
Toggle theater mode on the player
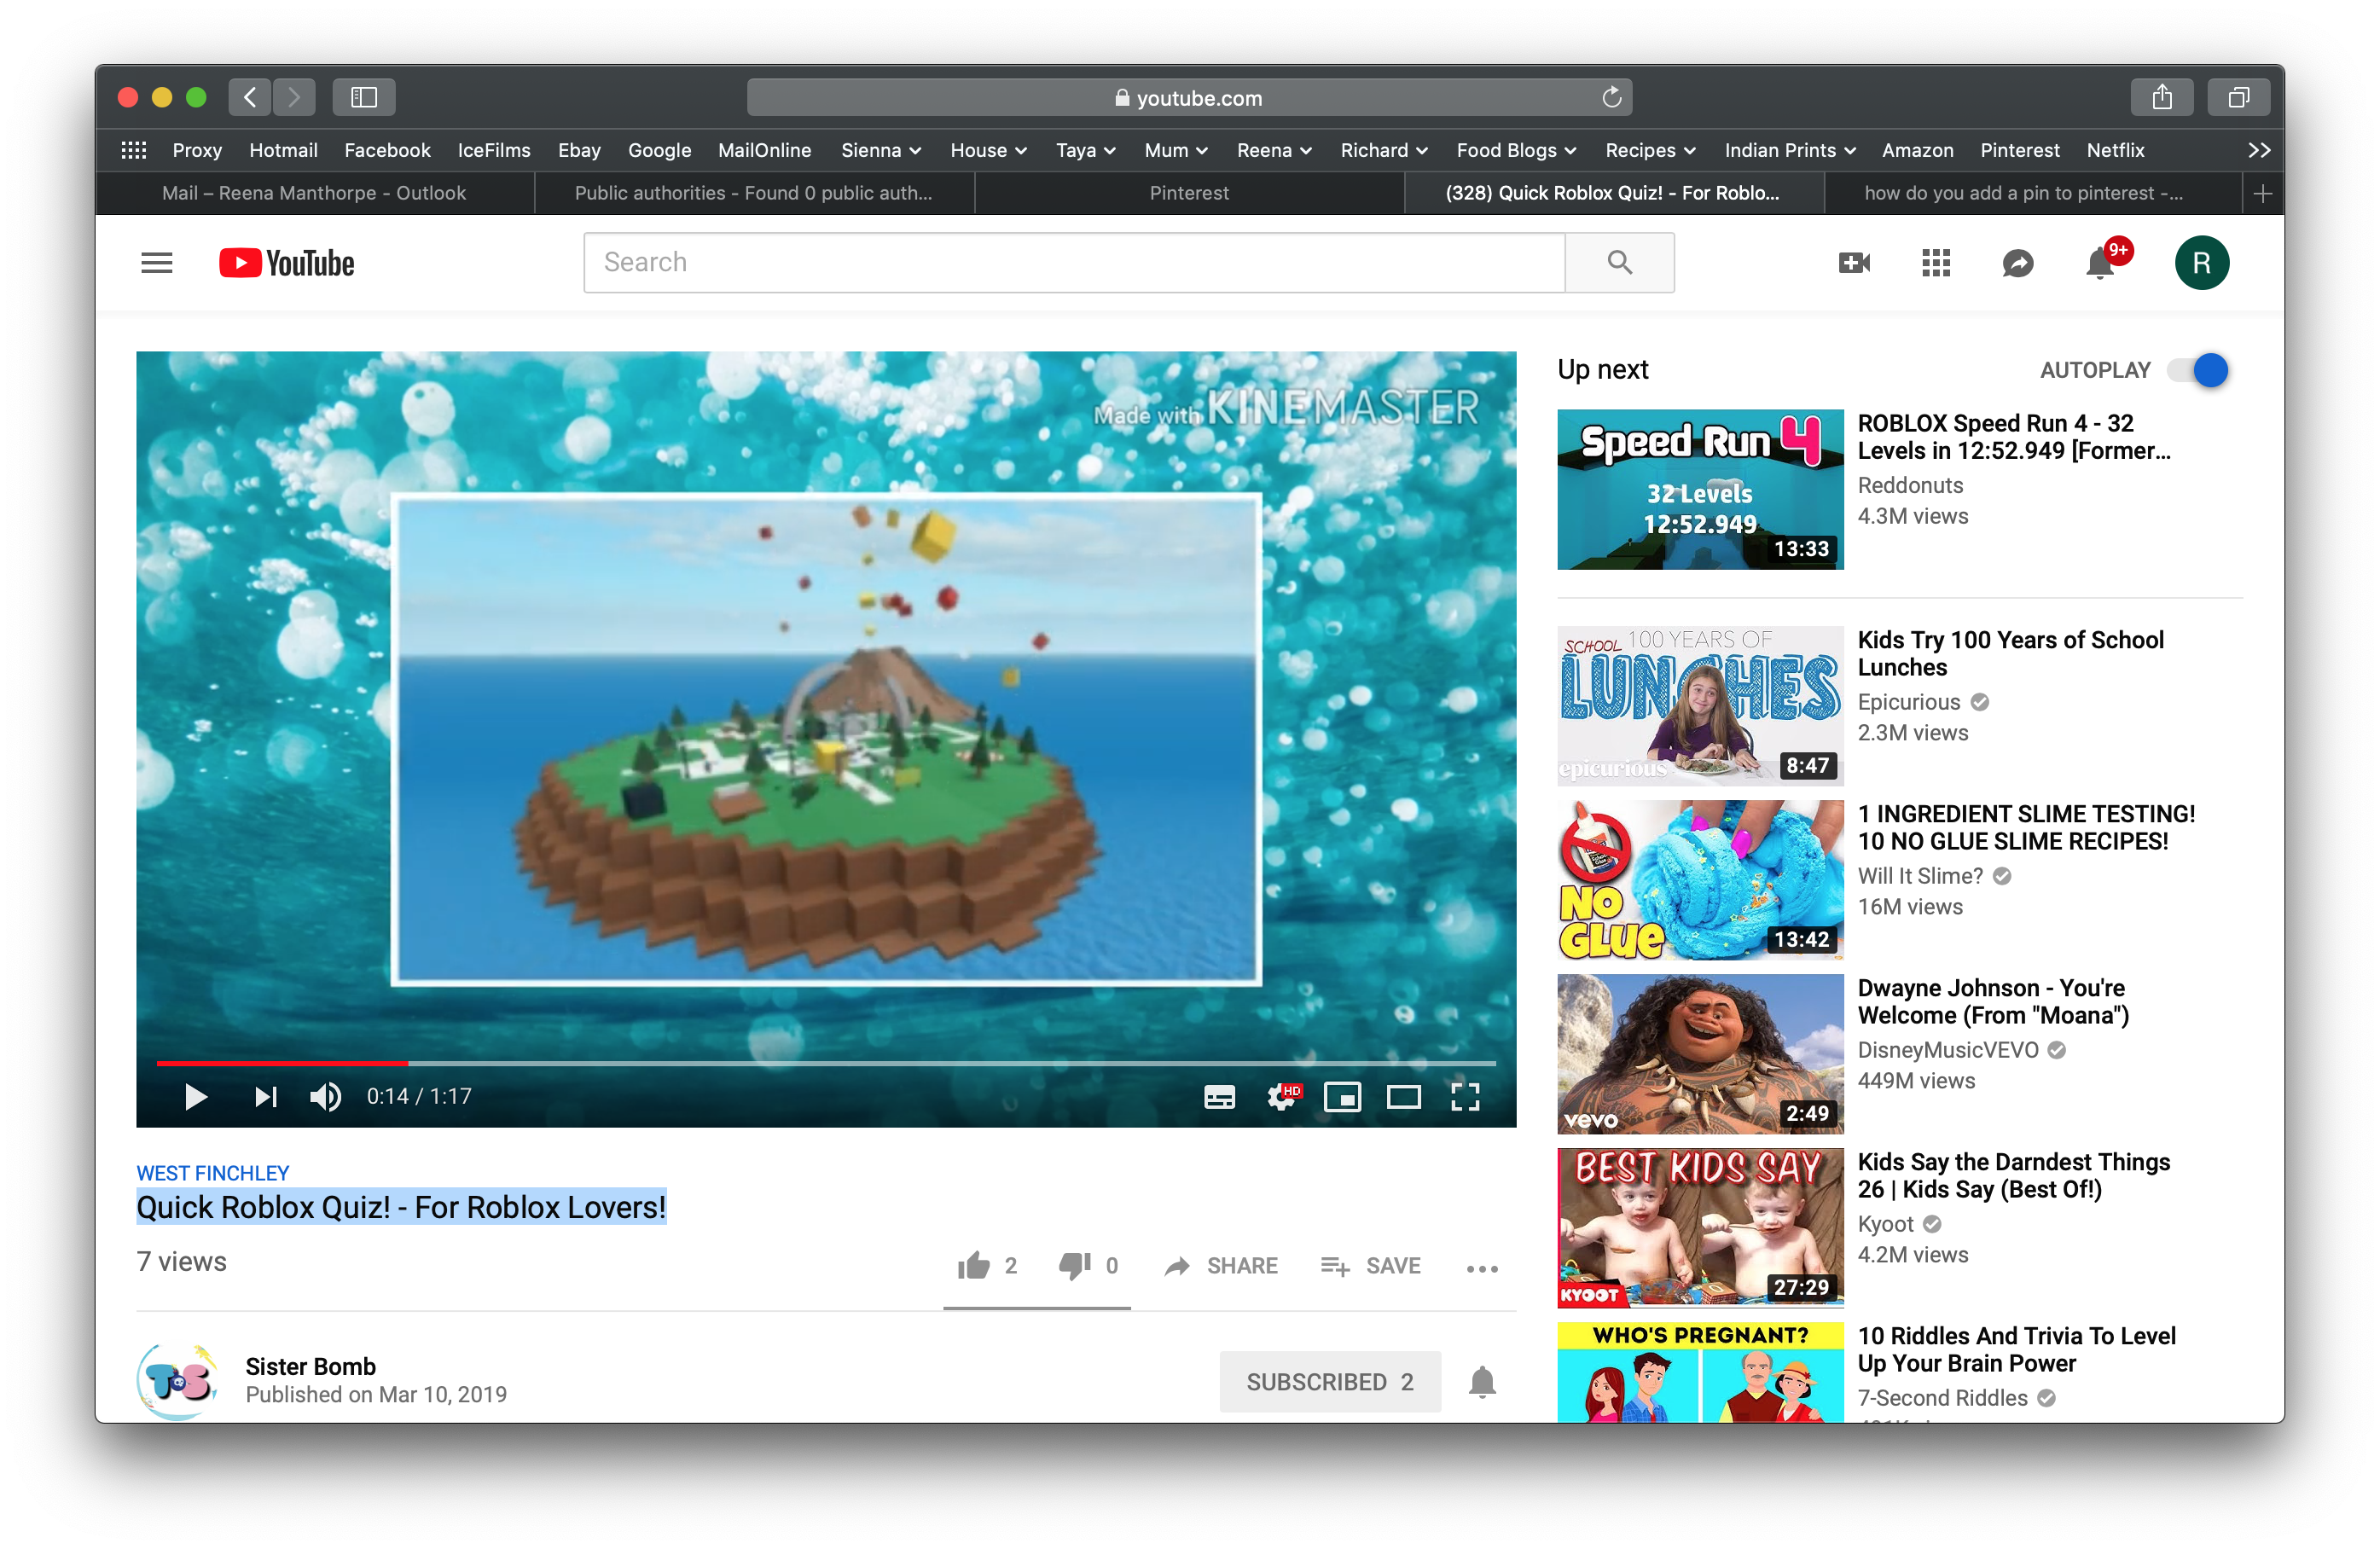1404,1097
